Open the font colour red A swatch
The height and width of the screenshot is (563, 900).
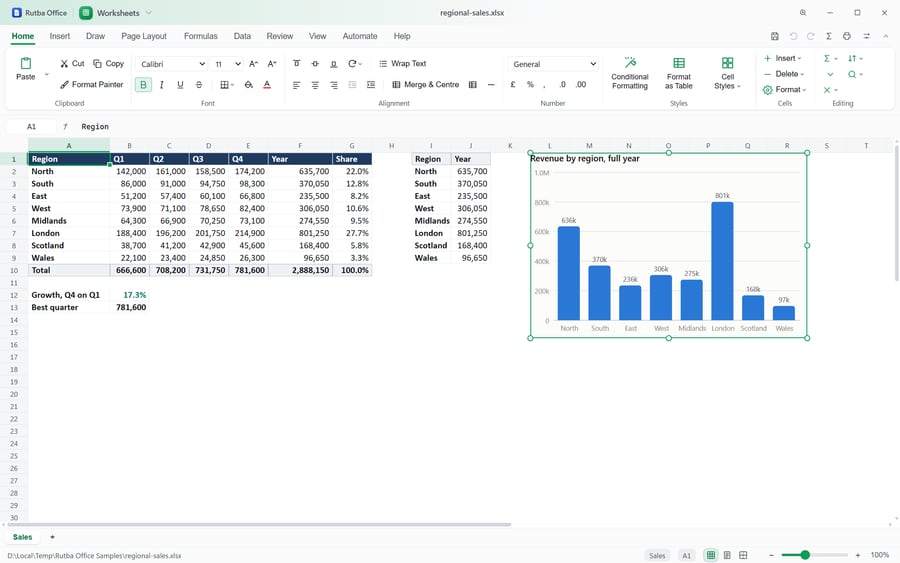click(267, 85)
